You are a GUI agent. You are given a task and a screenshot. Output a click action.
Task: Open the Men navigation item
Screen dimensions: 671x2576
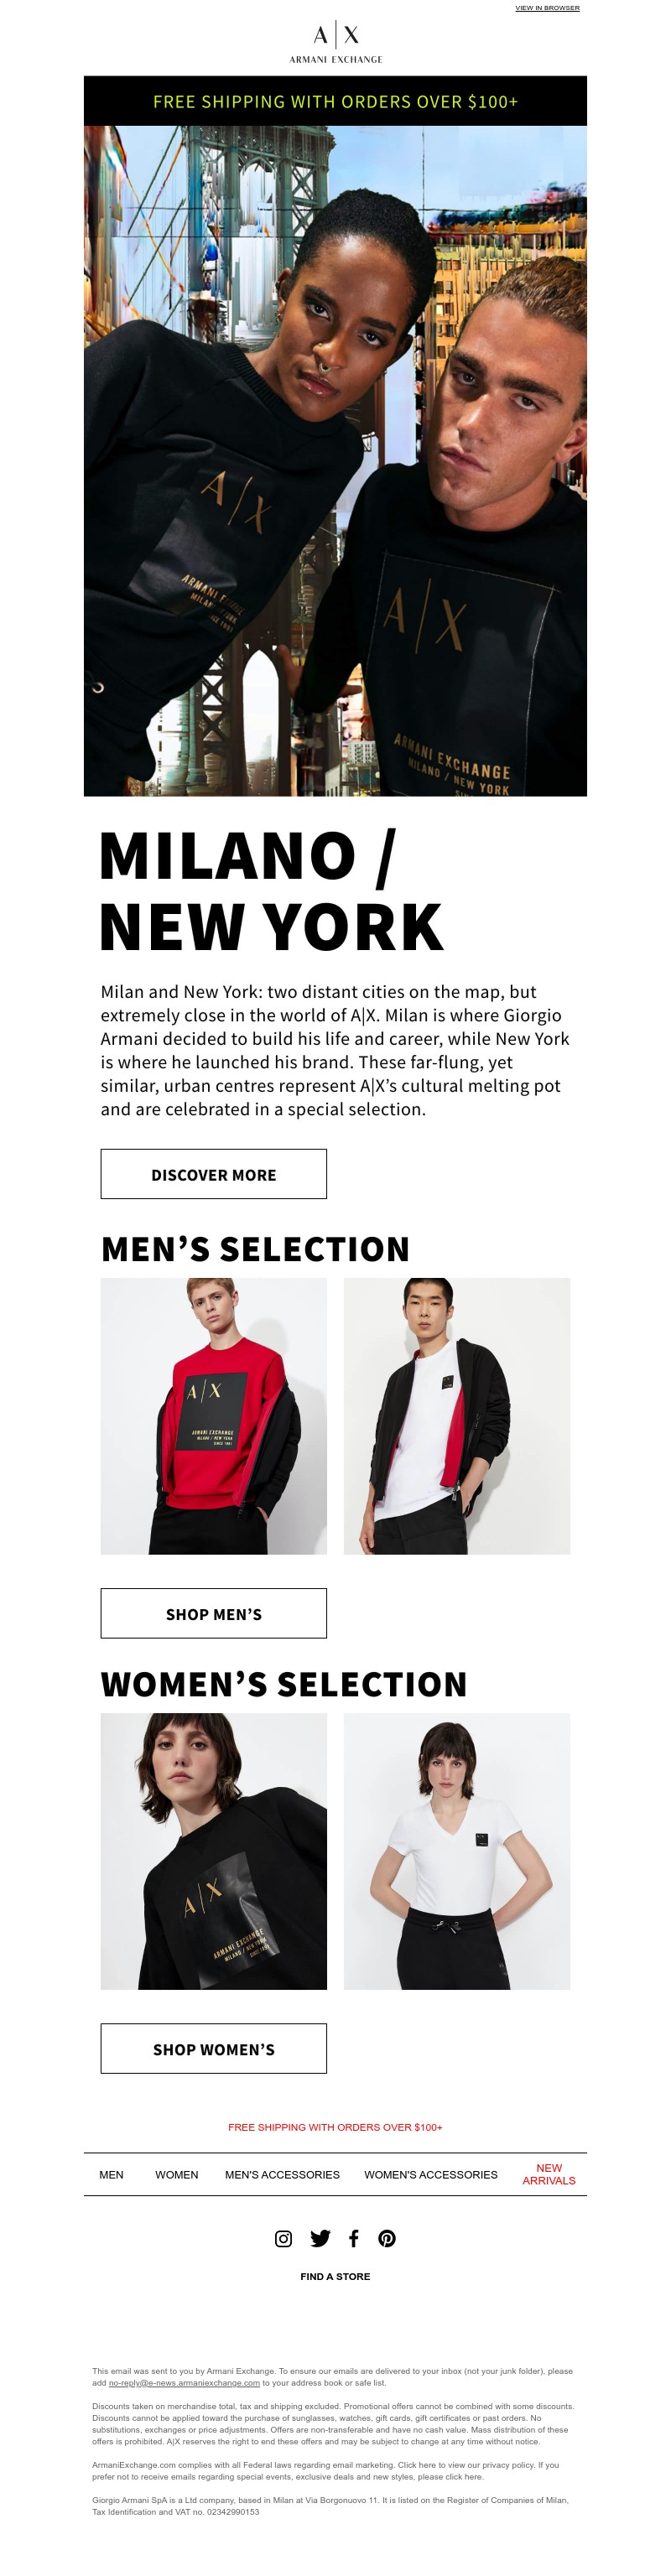click(111, 2174)
